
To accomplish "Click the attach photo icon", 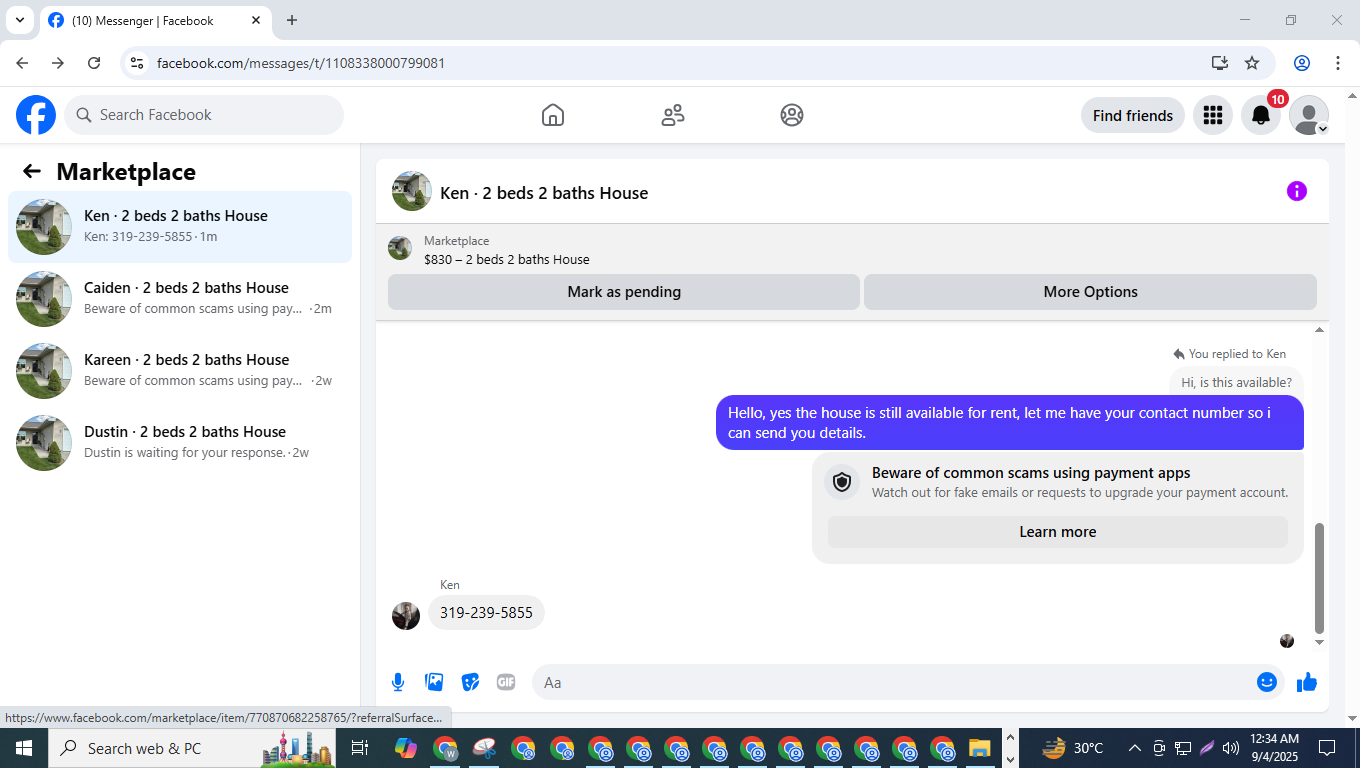I will [x=434, y=682].
